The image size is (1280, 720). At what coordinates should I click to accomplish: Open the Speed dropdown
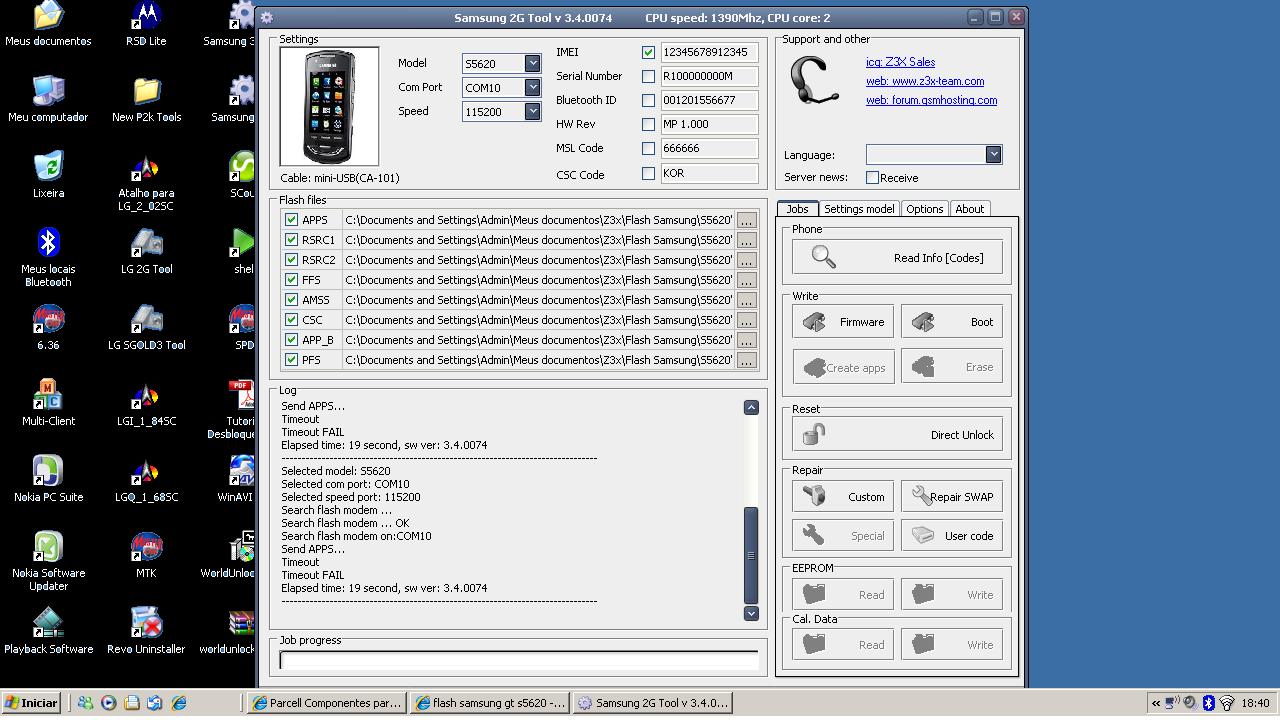coord(532,111)
